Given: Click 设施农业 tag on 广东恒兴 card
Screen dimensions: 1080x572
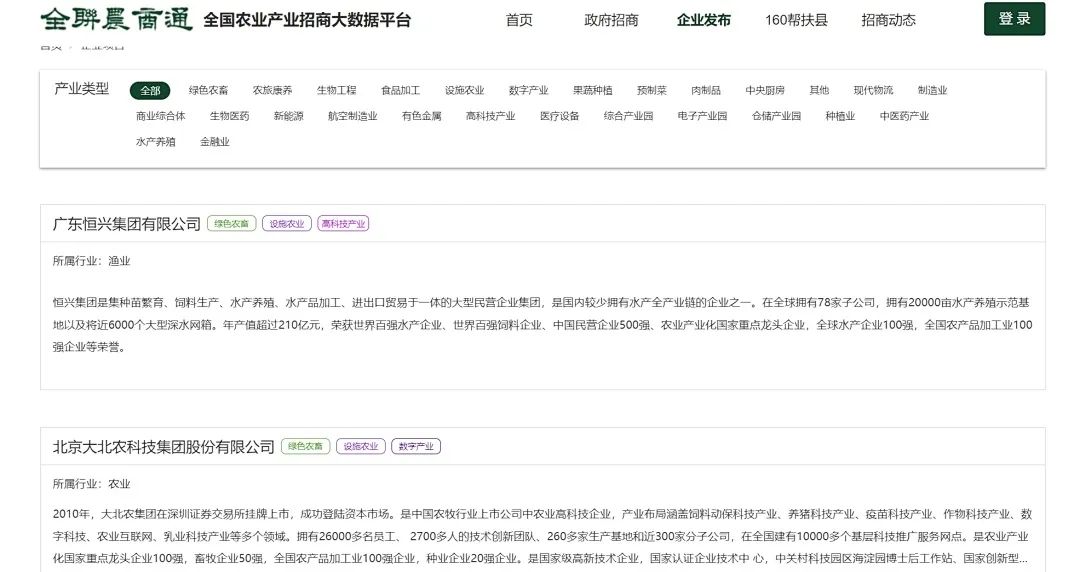Looking at the screenshot, I should pyautogui.click(x=287, y=223).
